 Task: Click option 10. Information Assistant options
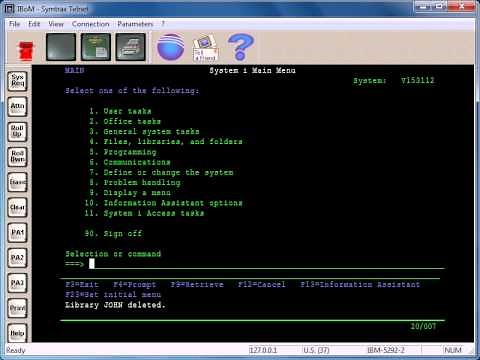(163, 203)
